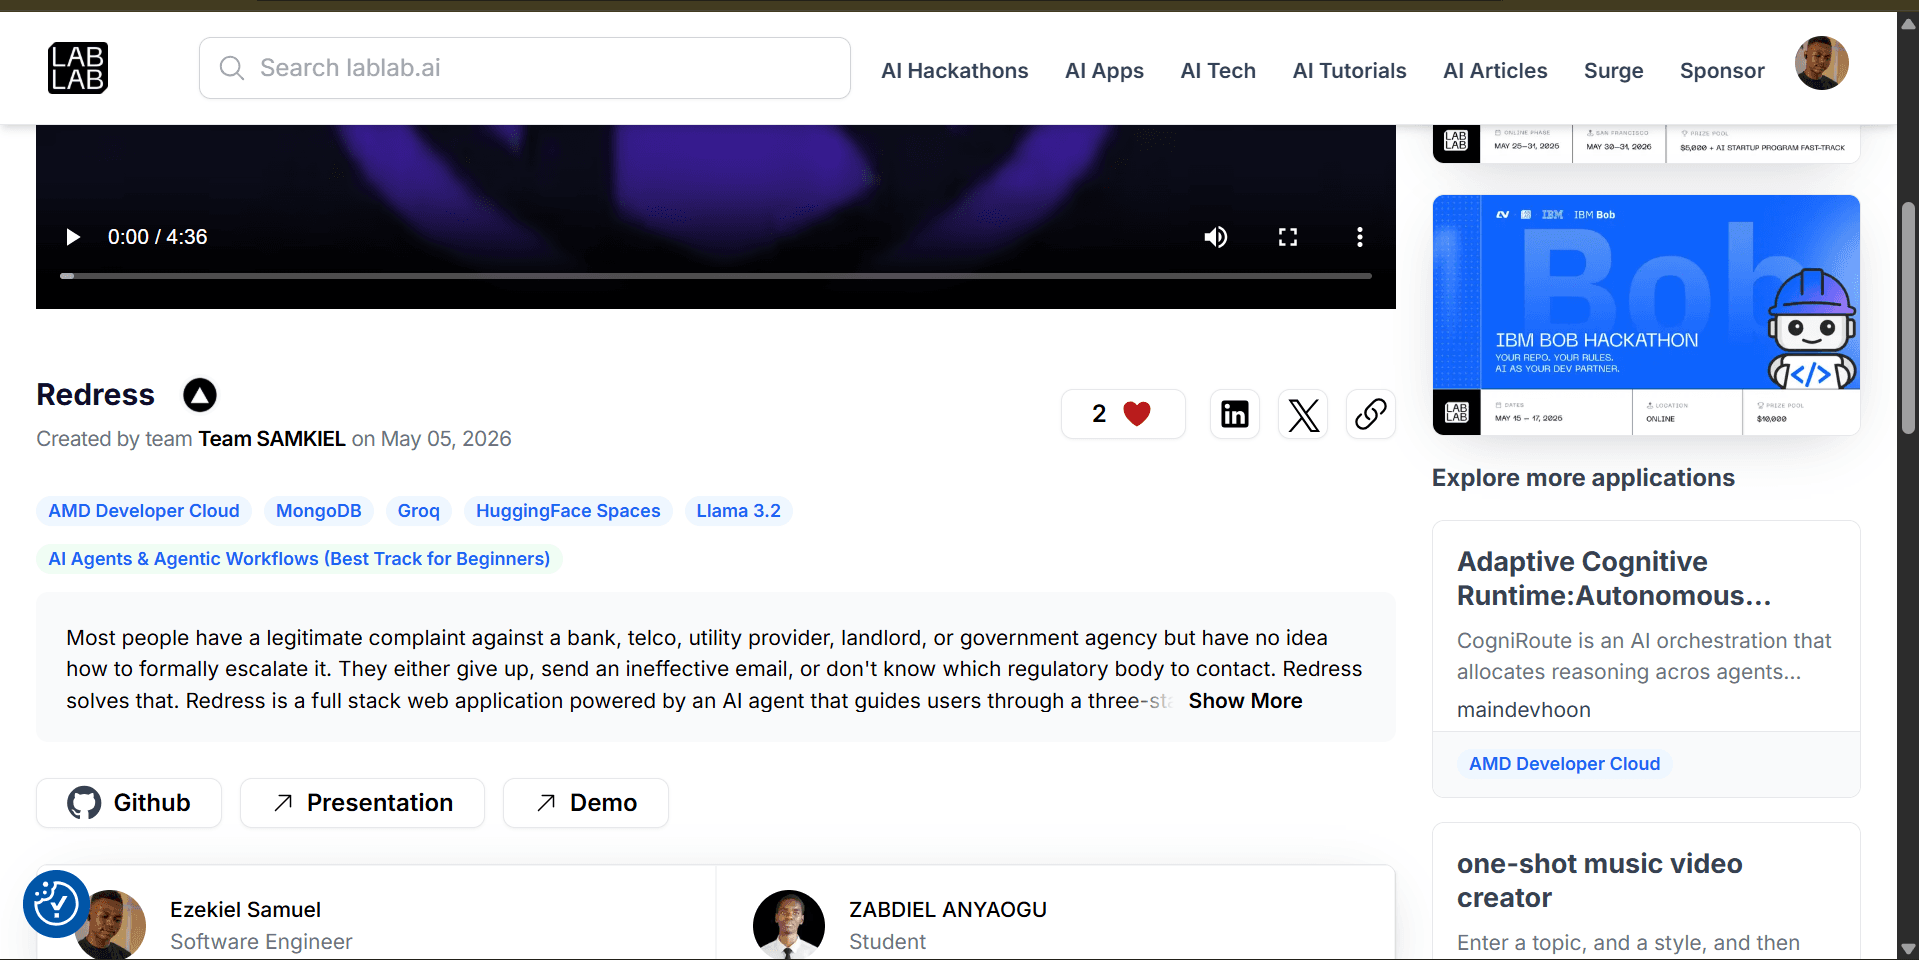Click the scrollbar up arrow
This screenshot has width=1919, height=960.
(1908, 24)
